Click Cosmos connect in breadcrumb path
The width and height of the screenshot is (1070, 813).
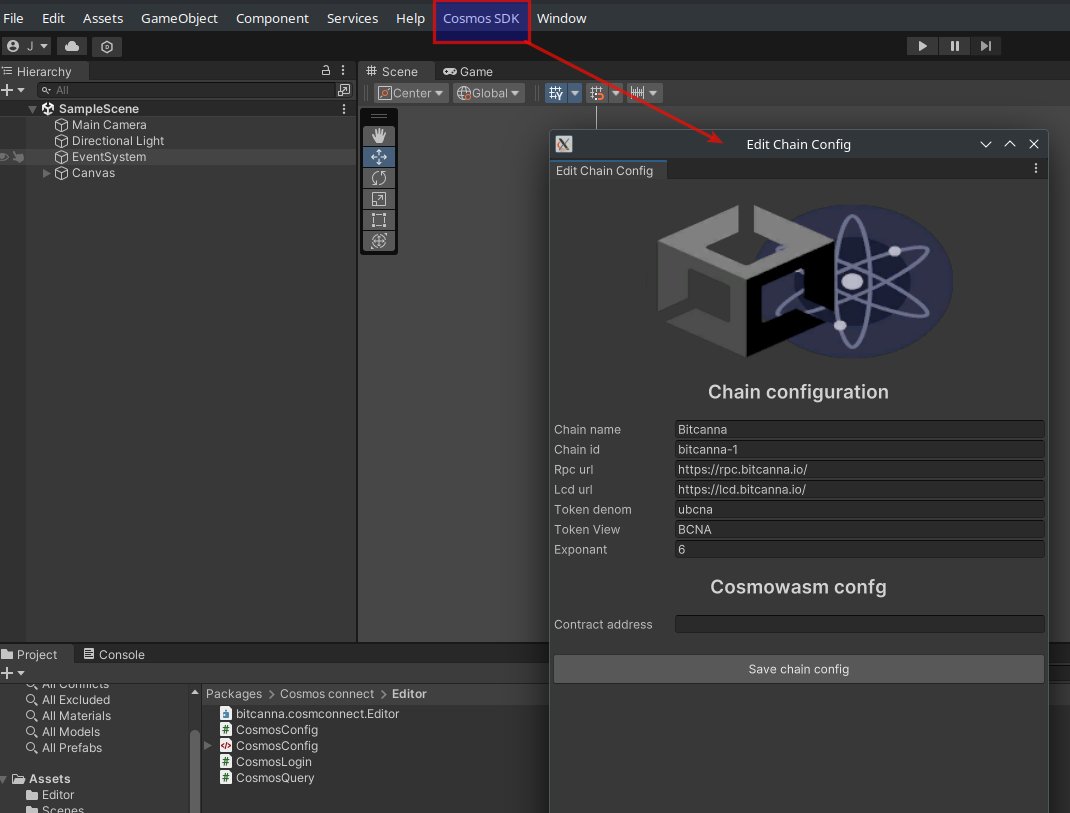pos(327,694)
